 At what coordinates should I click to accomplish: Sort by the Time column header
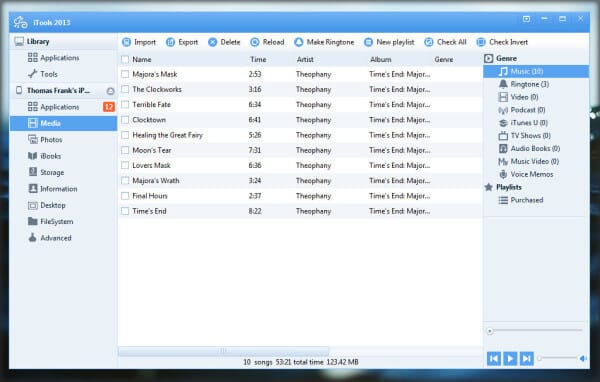coord(258,59)
